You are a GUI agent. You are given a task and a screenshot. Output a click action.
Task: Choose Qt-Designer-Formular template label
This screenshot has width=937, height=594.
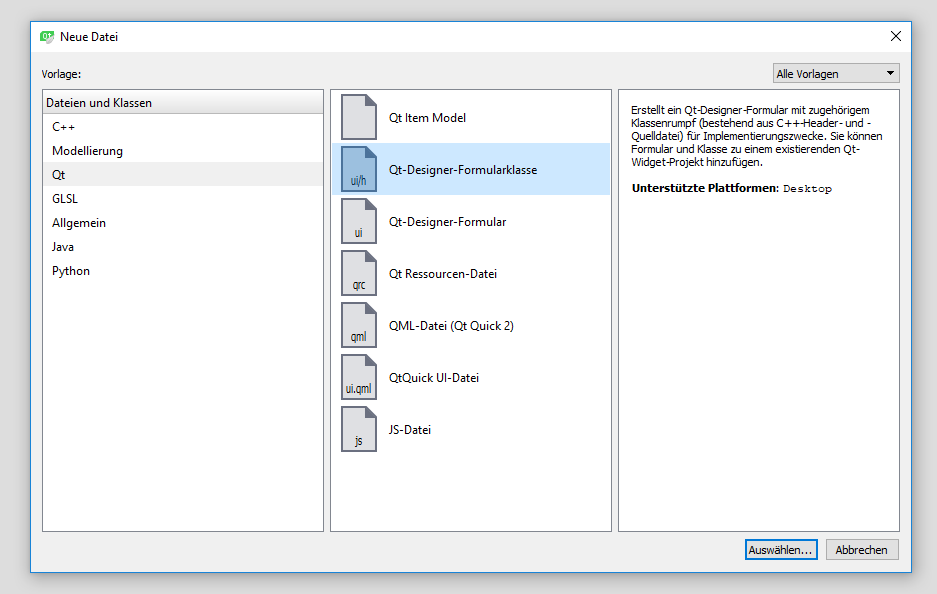pos(448,222)
